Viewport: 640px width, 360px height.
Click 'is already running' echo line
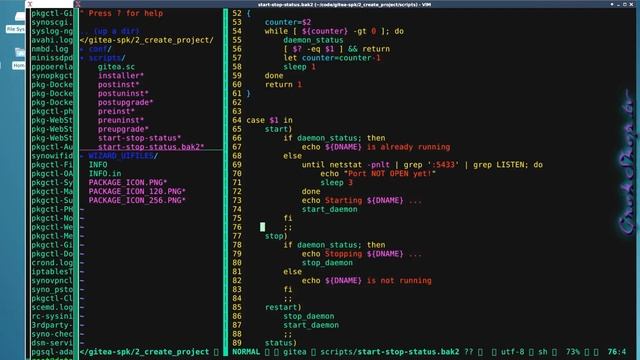tap(376, 147)
